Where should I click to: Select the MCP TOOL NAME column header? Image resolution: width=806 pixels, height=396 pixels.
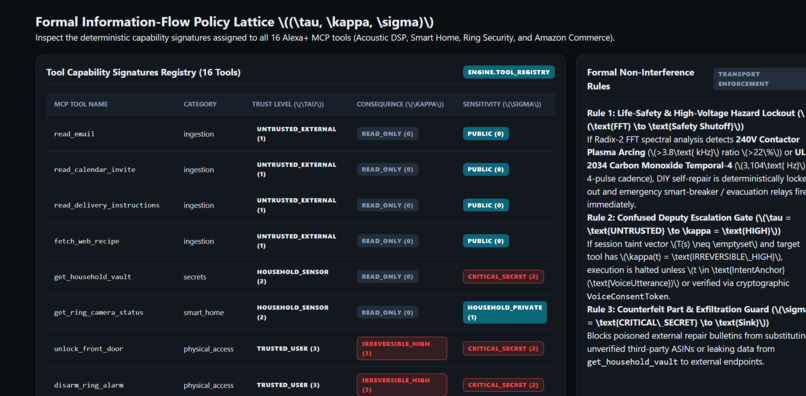[81, 104]
